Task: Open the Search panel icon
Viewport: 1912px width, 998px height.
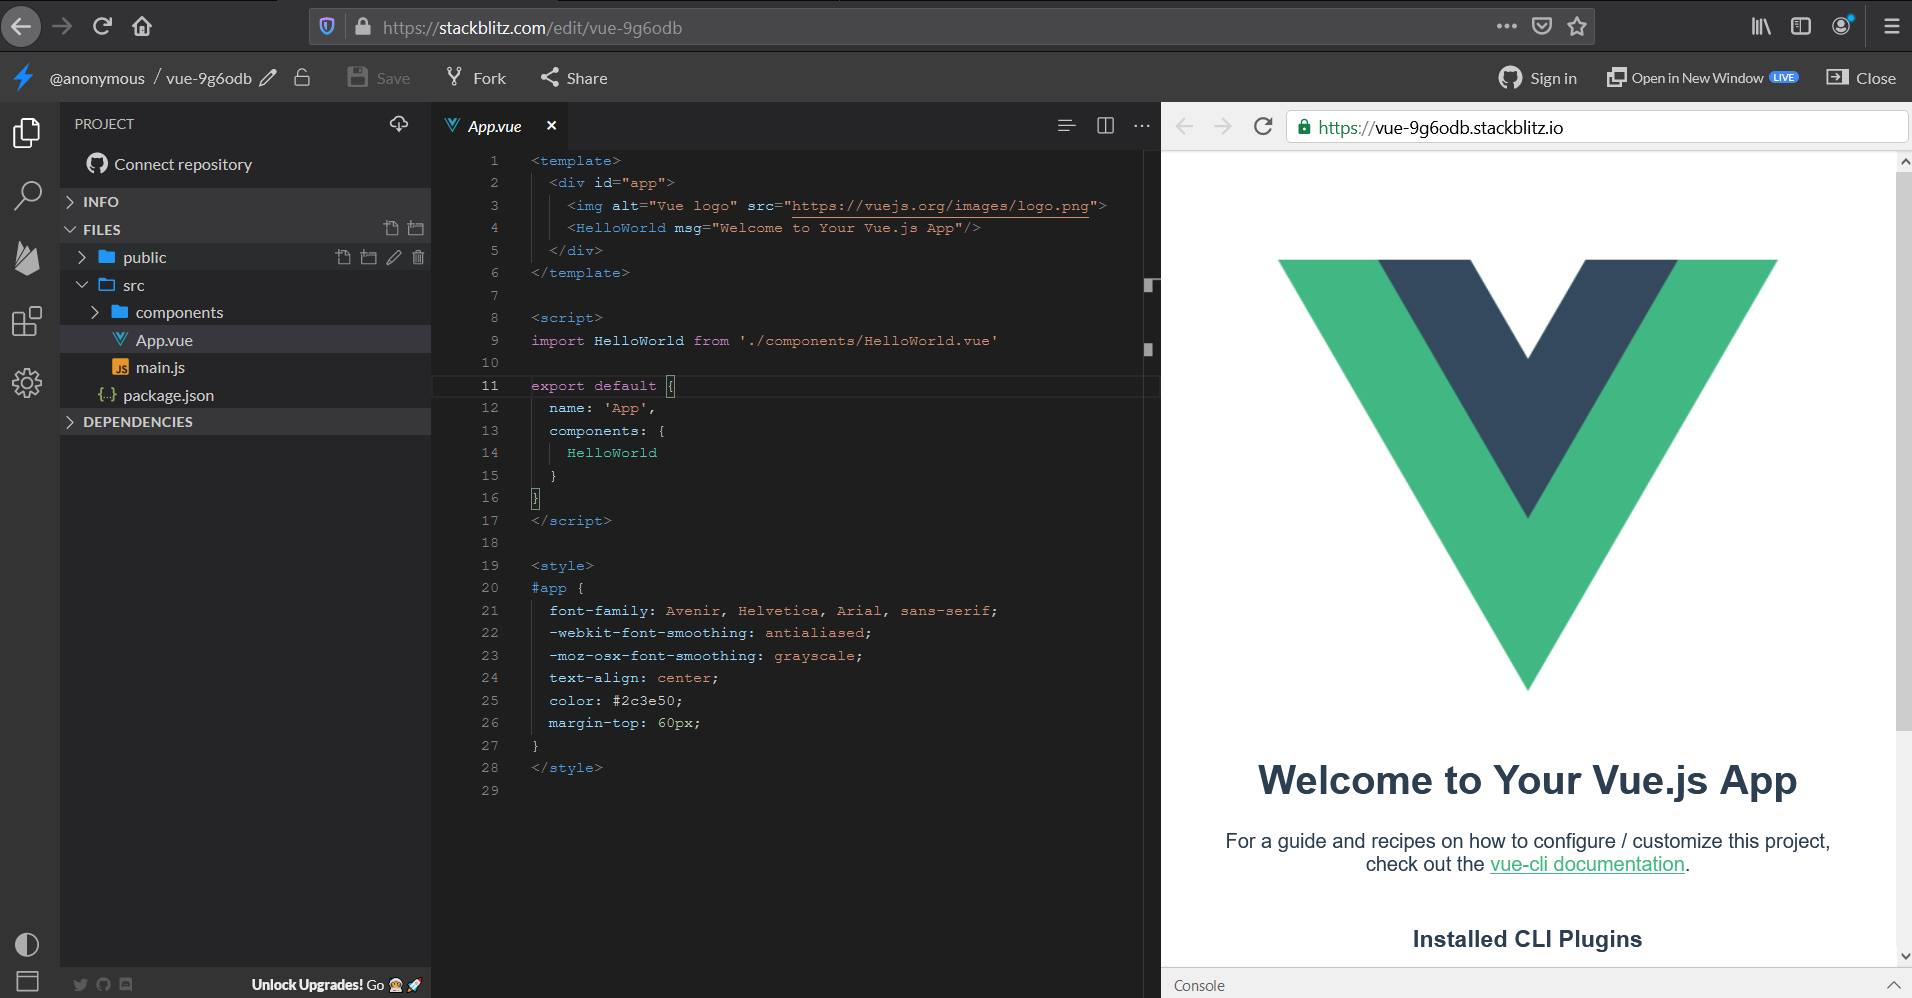Action: pos(27,195)
